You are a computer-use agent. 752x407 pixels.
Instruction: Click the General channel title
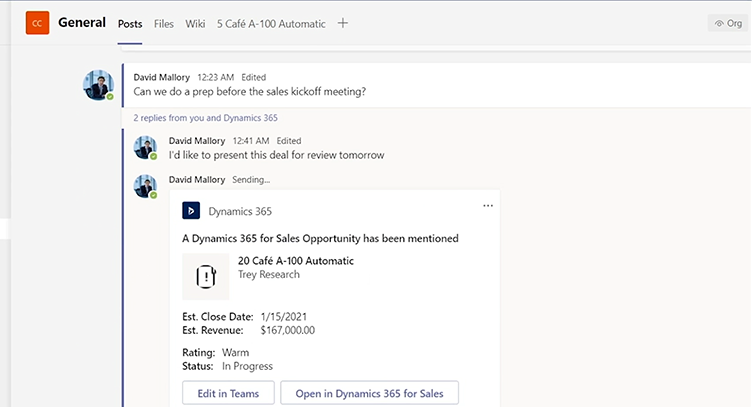point(82,23)
